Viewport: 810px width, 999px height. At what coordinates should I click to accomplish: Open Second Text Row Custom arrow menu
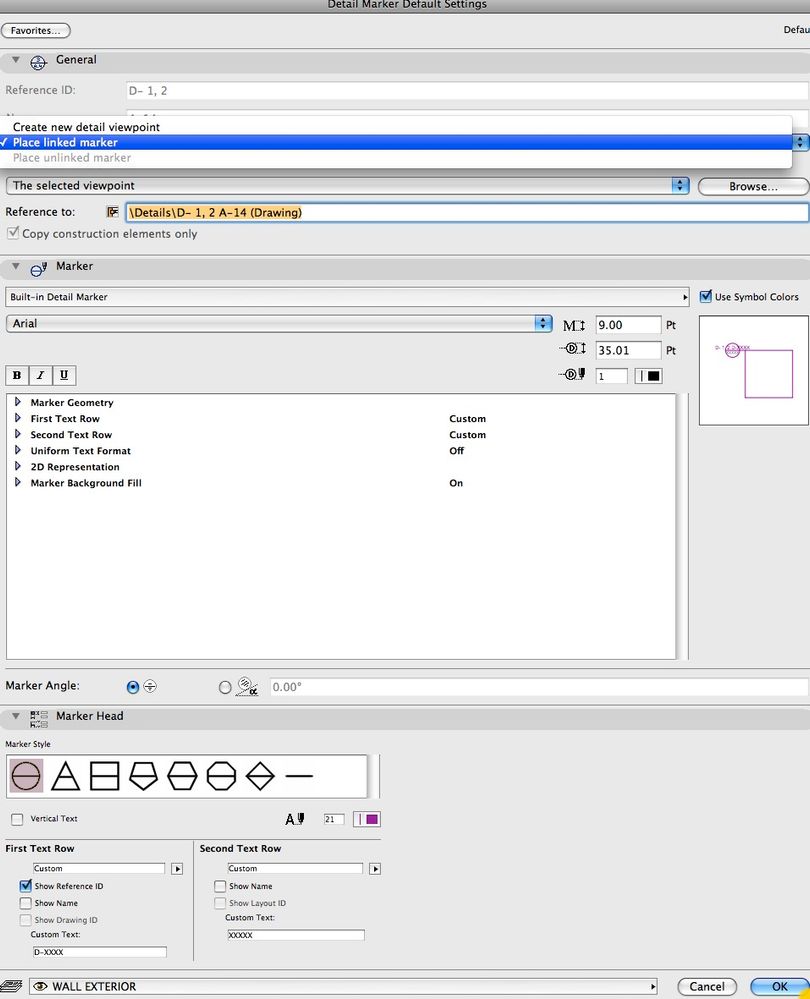pyautogui.click(x=375, y=868)
